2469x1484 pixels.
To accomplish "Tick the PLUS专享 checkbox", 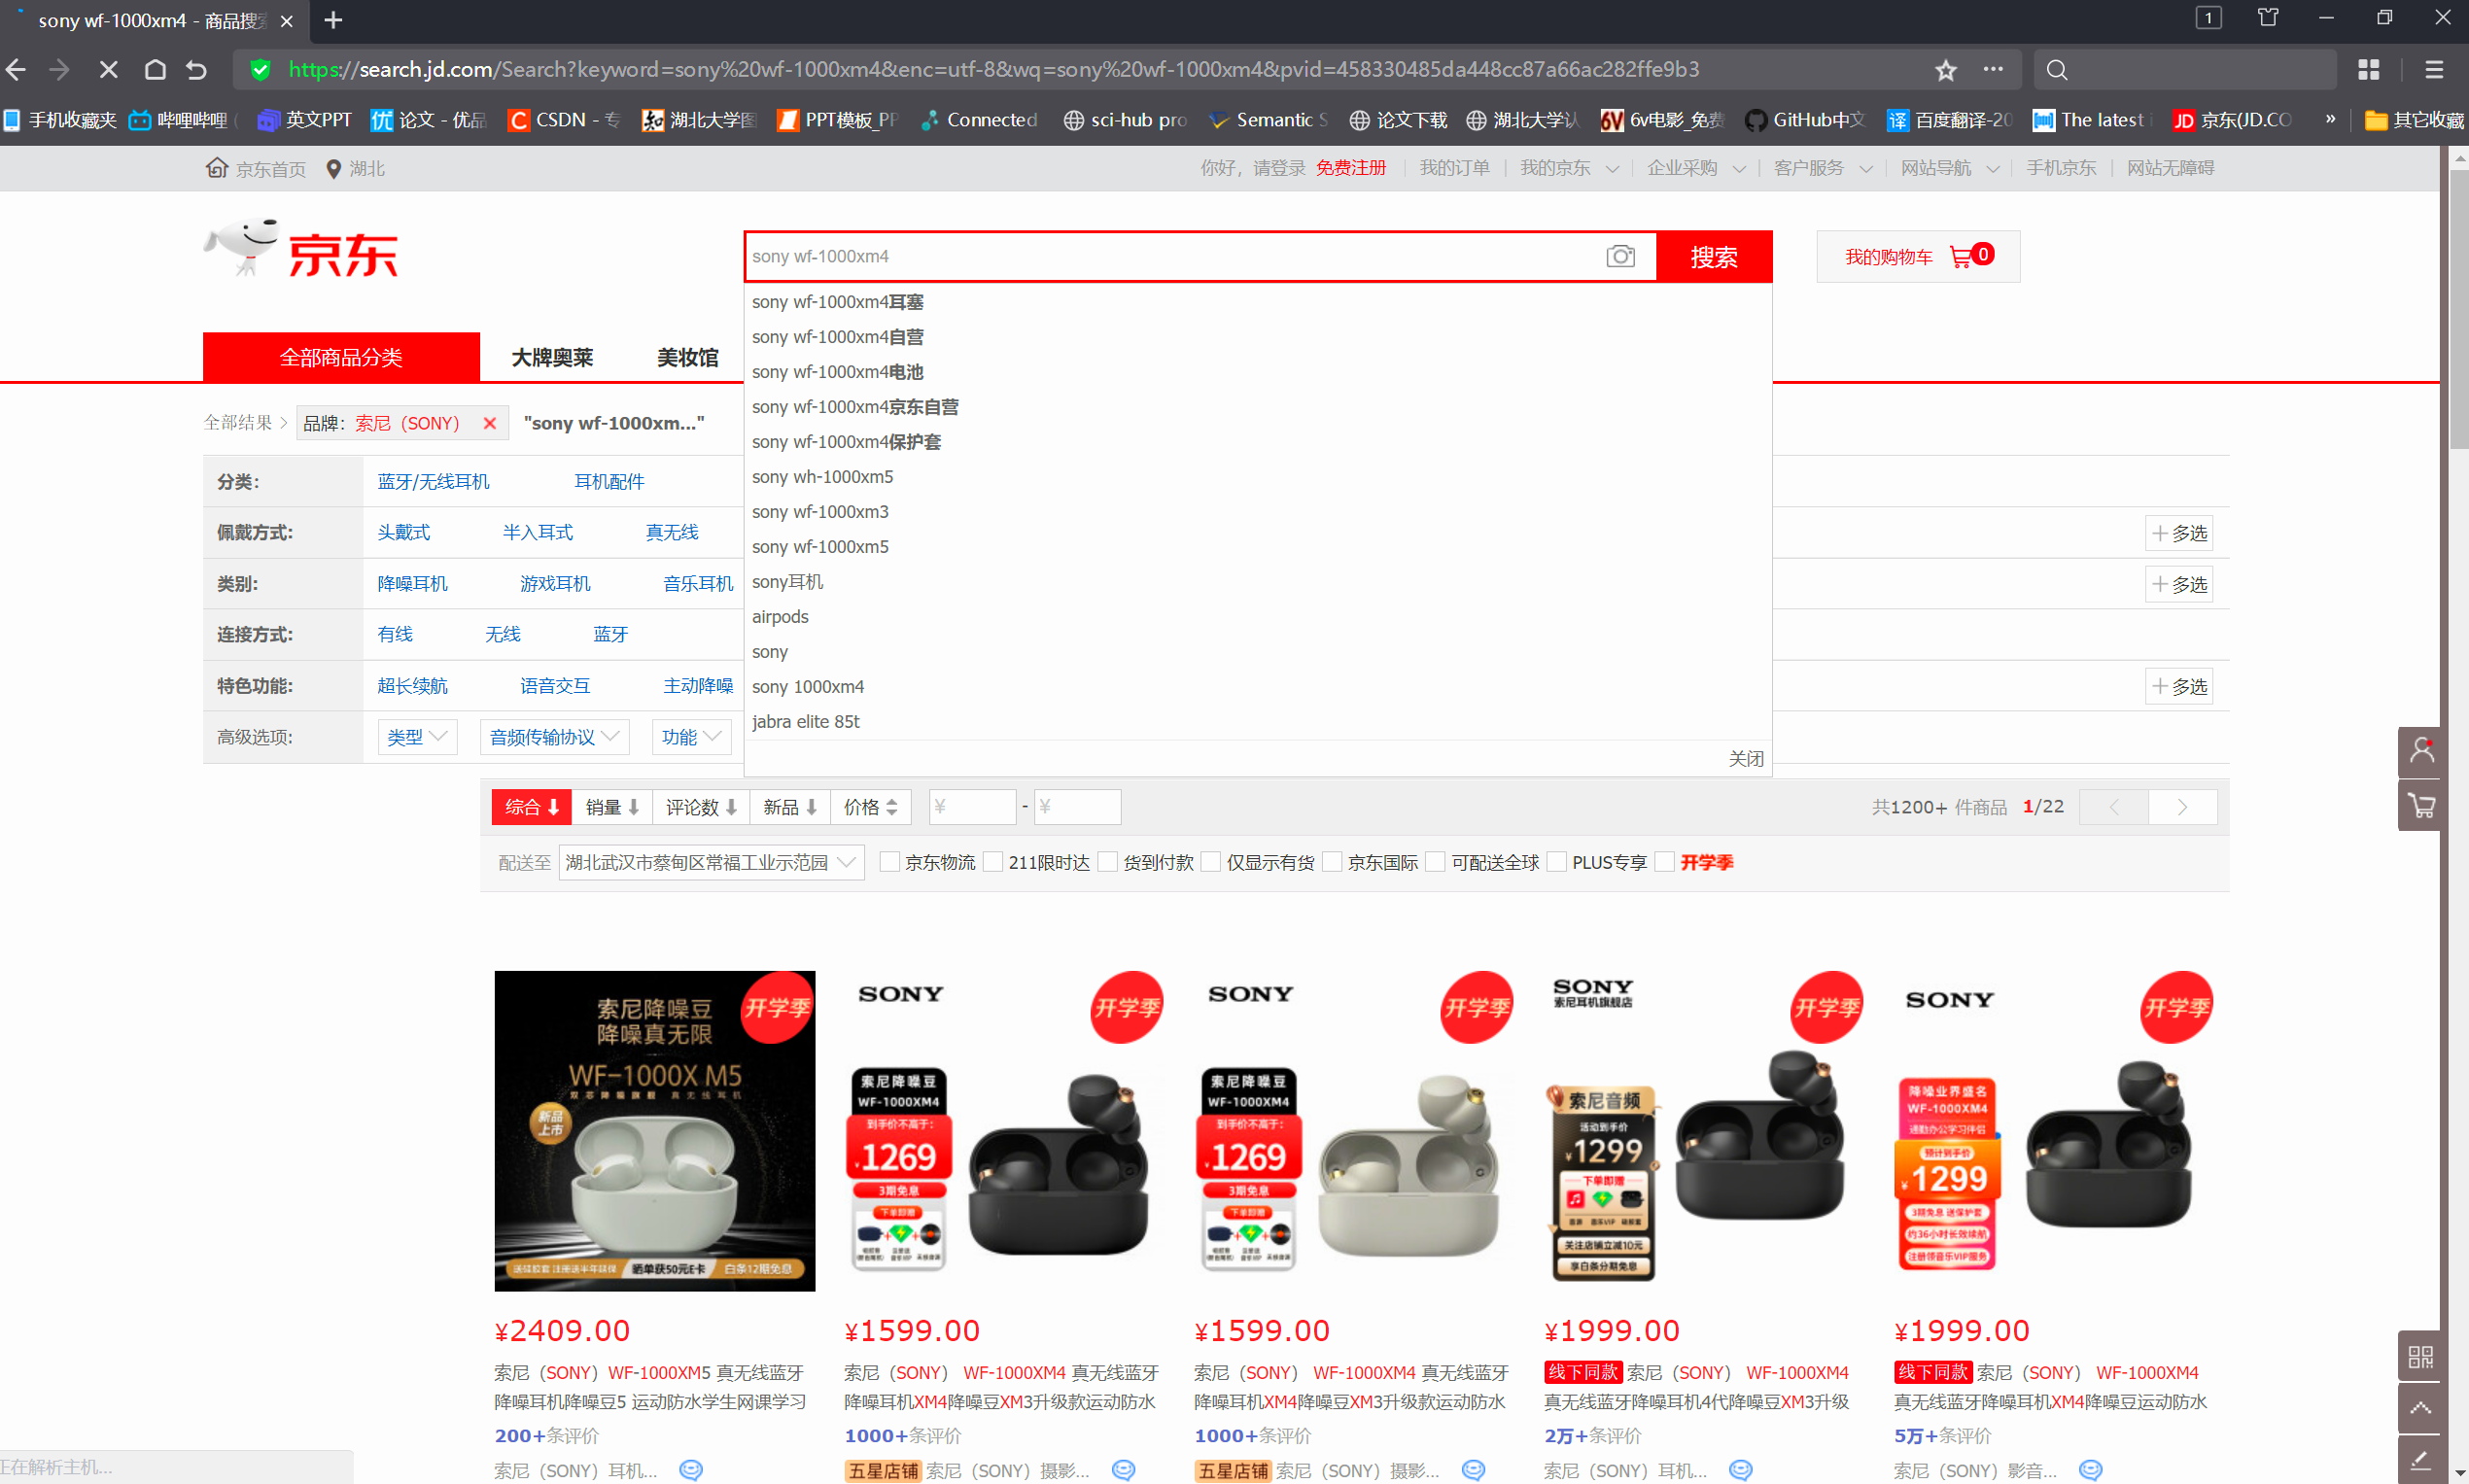I will pos(1556,862).
